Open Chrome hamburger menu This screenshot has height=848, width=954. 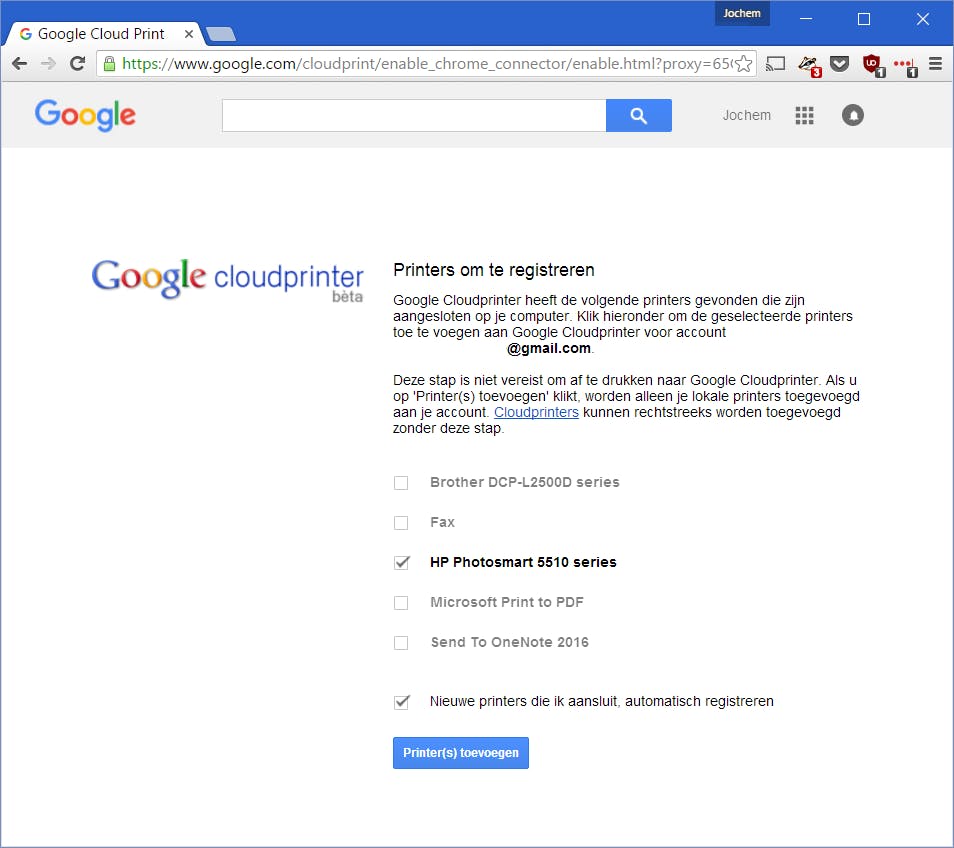point(935,63)
